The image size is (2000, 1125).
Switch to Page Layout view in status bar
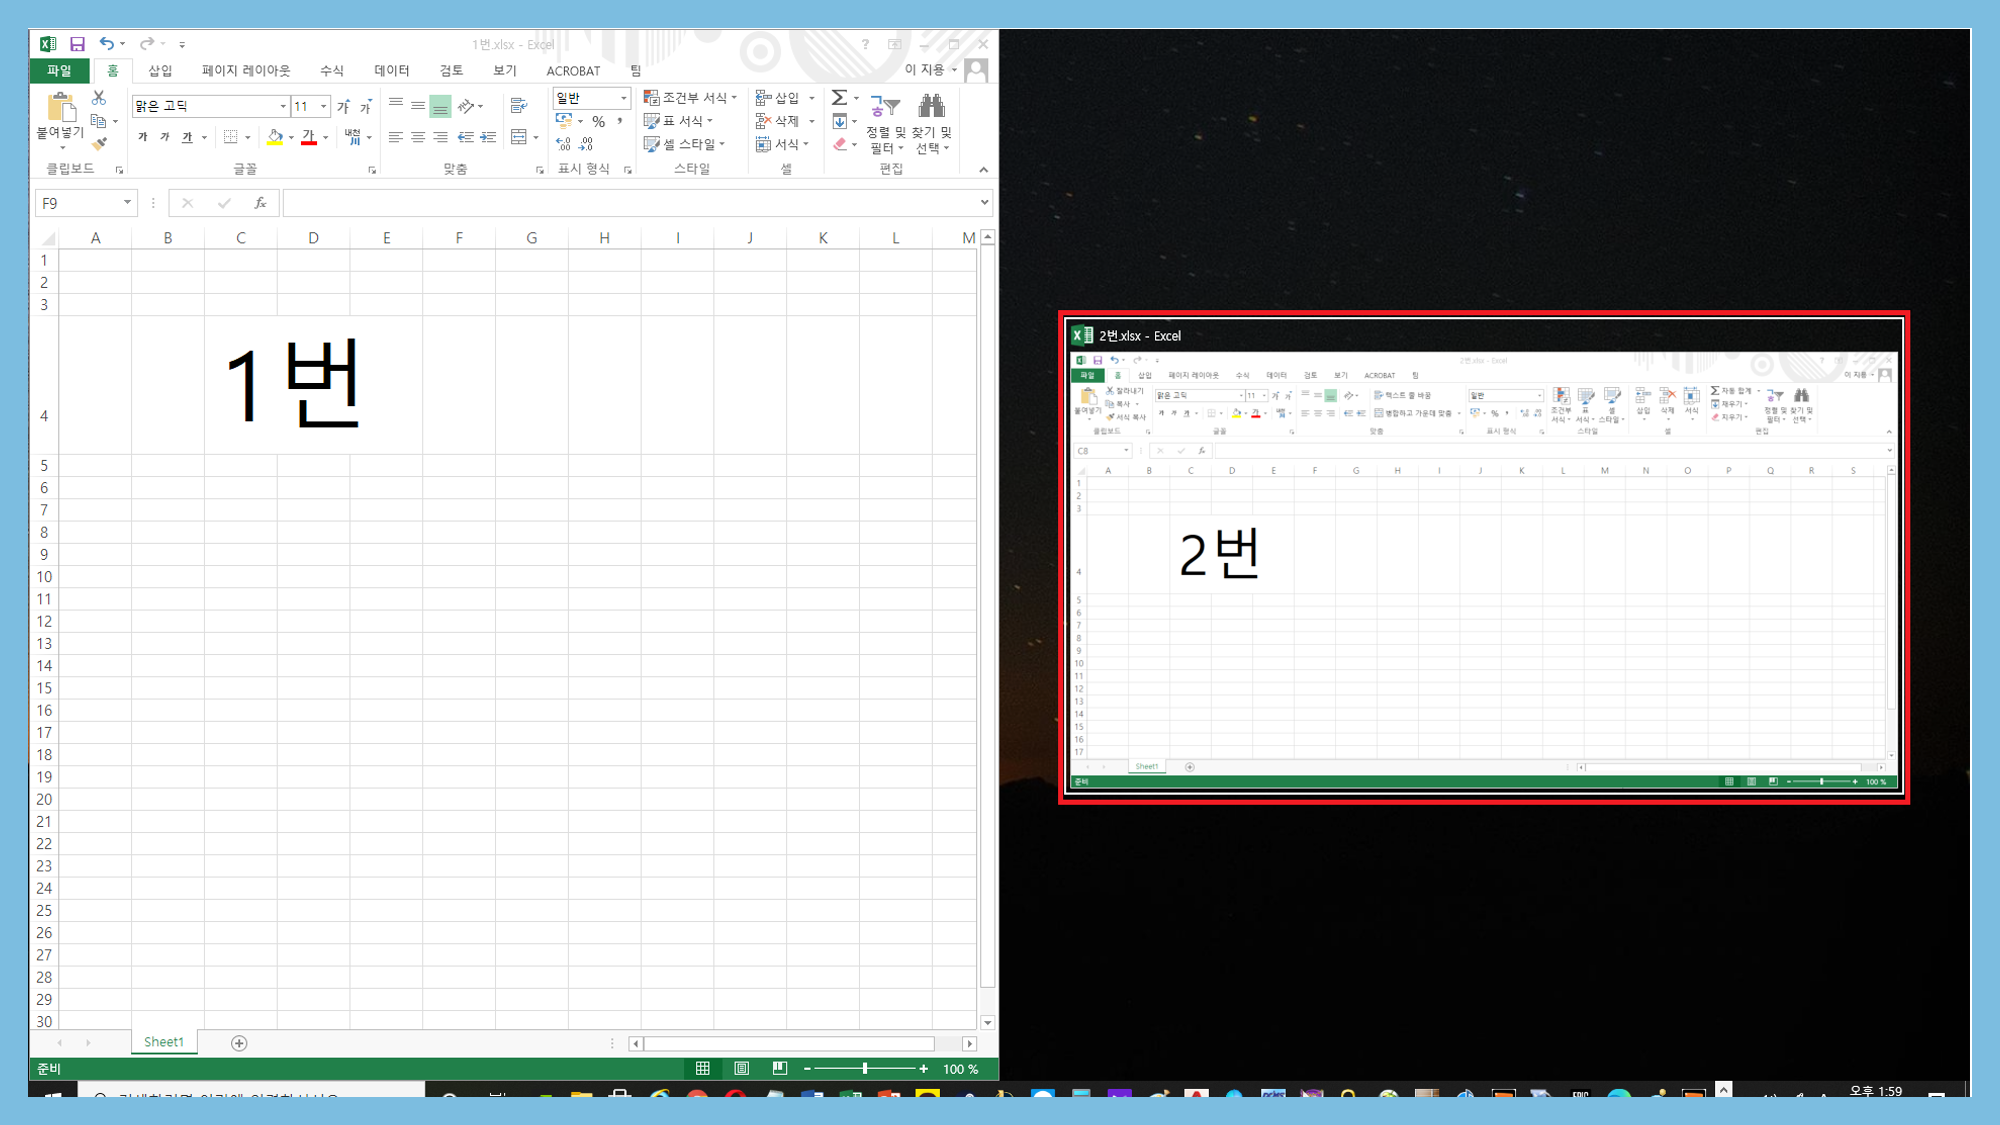click(x=741, y=1068)
